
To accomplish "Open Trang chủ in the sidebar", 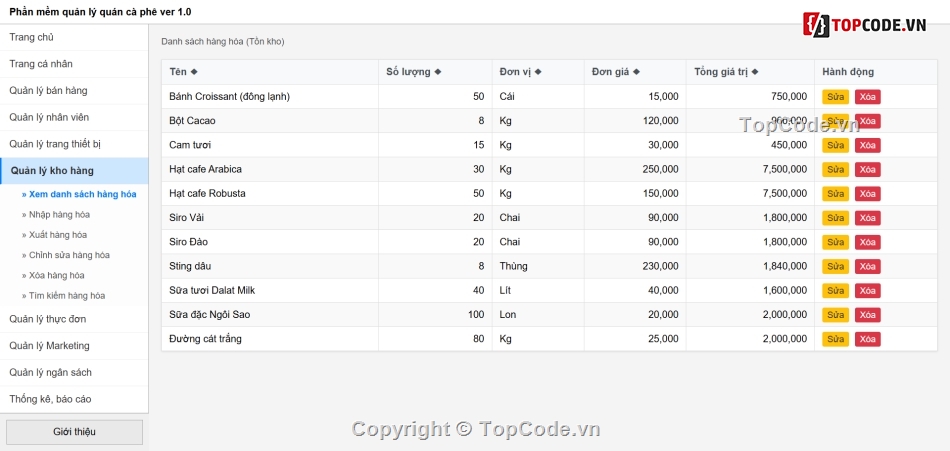I will pyautogui.click(x=74, y=38).
